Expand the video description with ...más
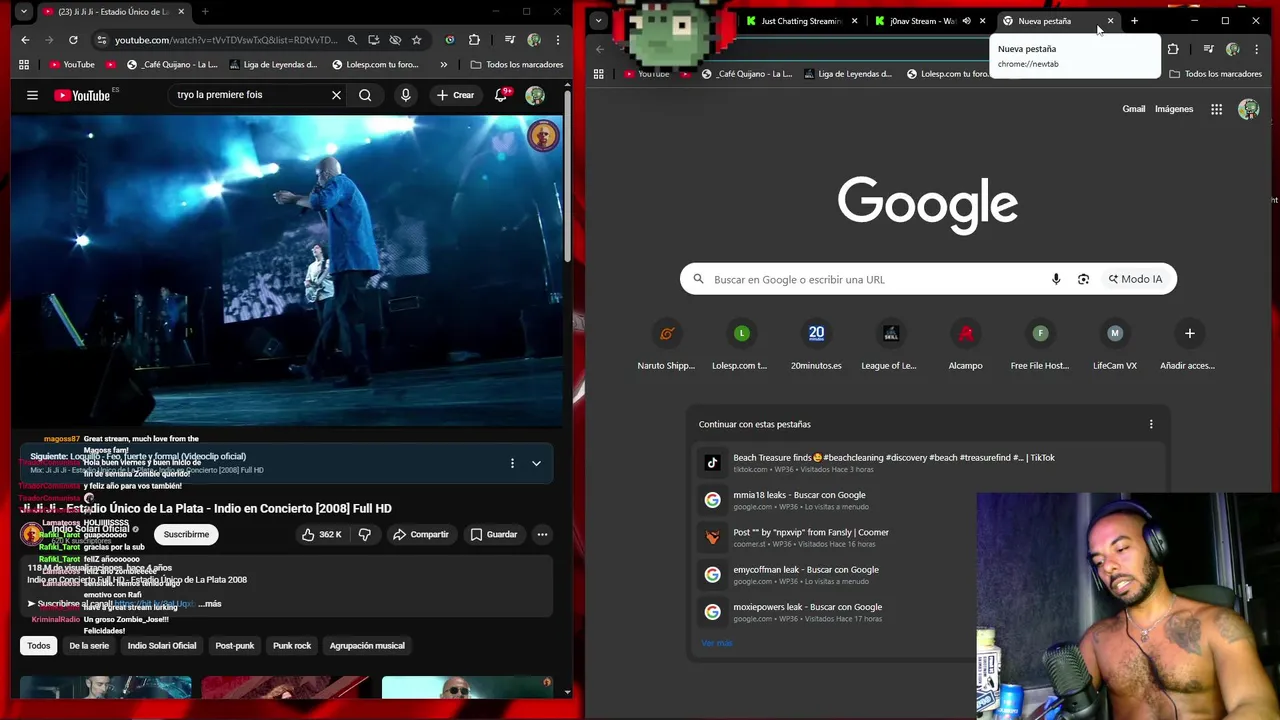The image size is (1280, 720). pyautogui.click(x=210, y=604)
